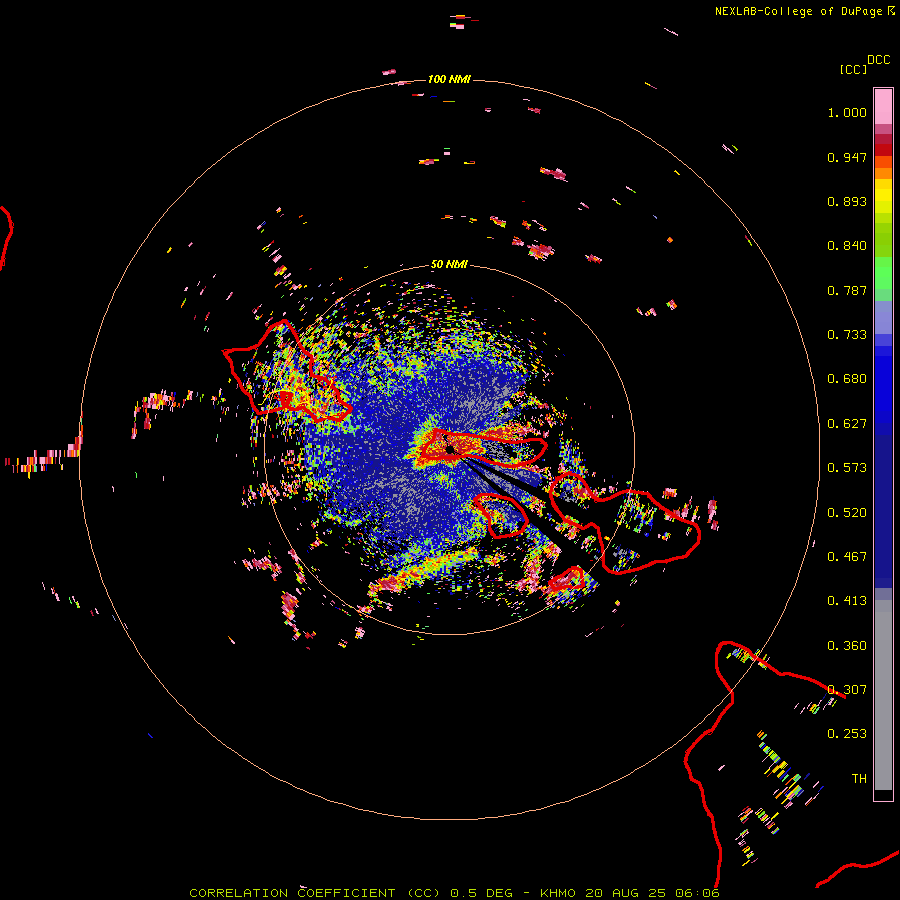The image size is (900, 900).
Task: Click the KHMO station identifier in the footer
Action: coord(557,893)
